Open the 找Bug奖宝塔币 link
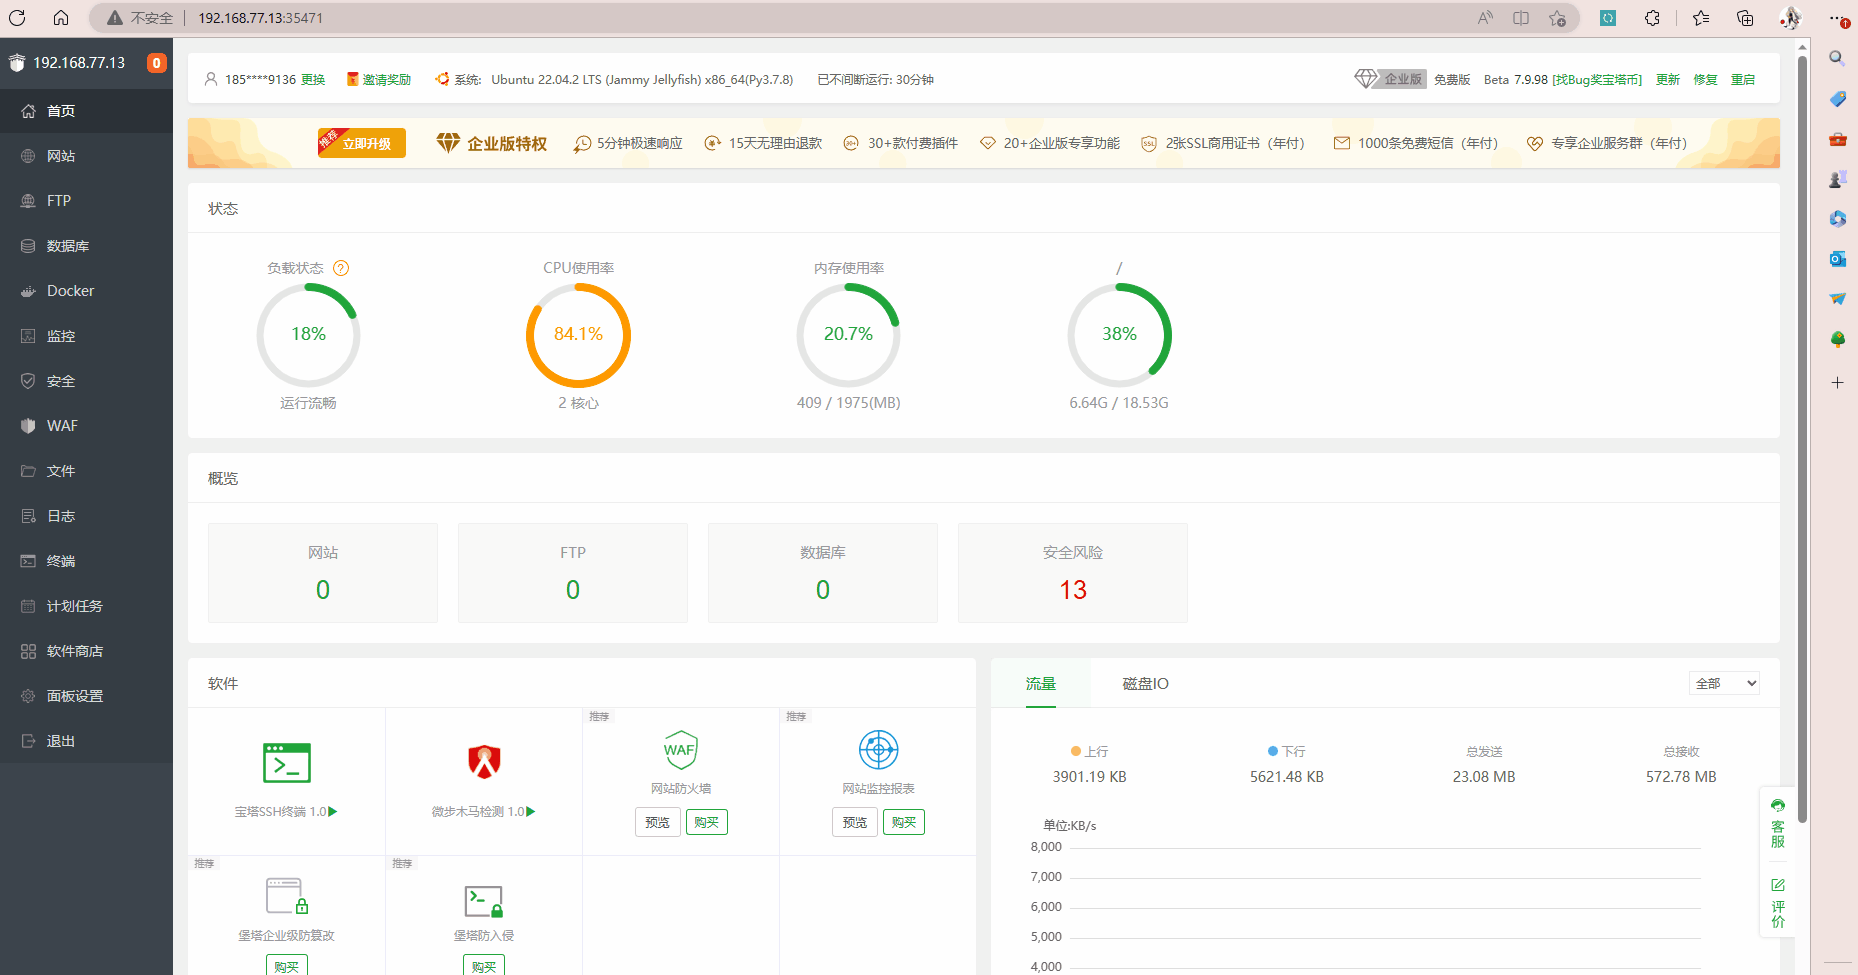This screenshot has height=975, width=1858. (x=1597, y=80)
